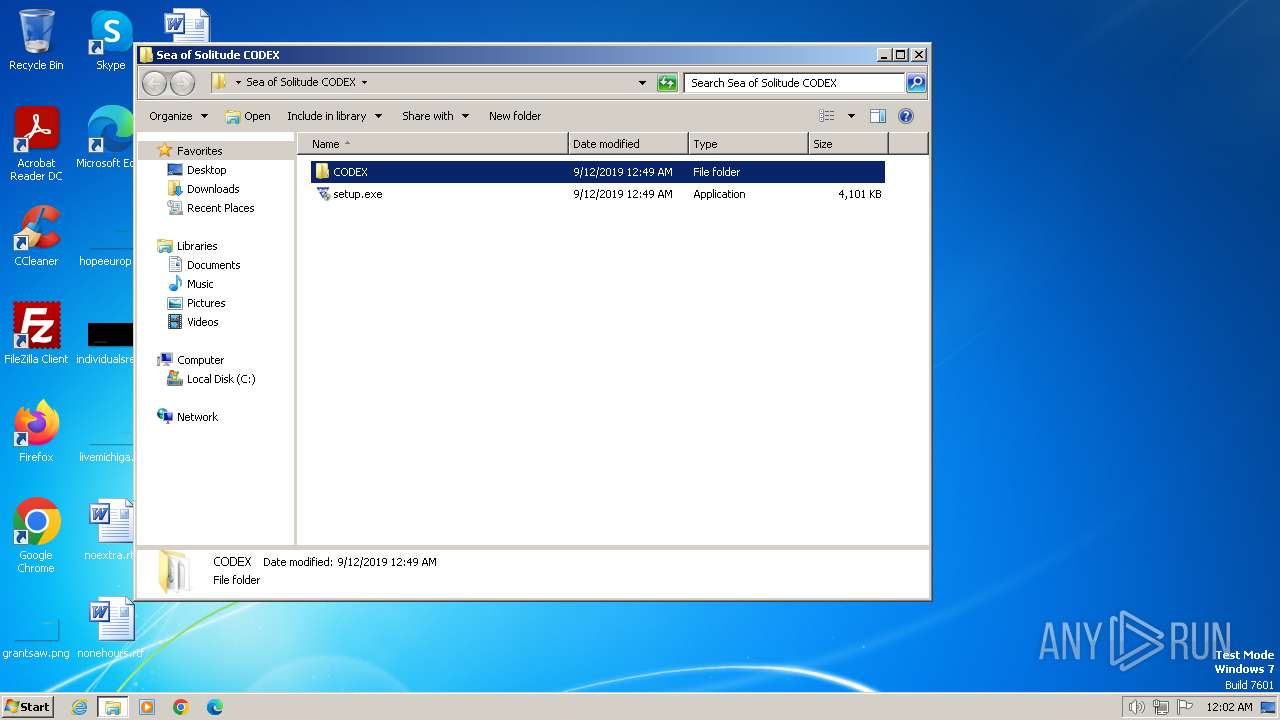Click the Start button
This screenshot has height=720, width=1280.
[x=27, y=707]
